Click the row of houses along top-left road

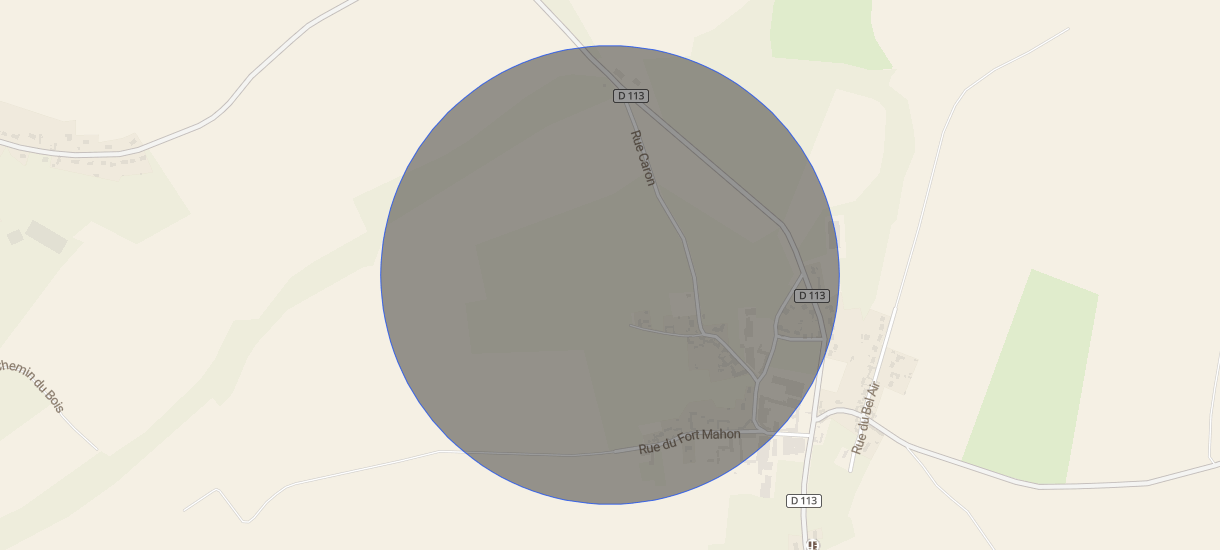pos(70,146)
